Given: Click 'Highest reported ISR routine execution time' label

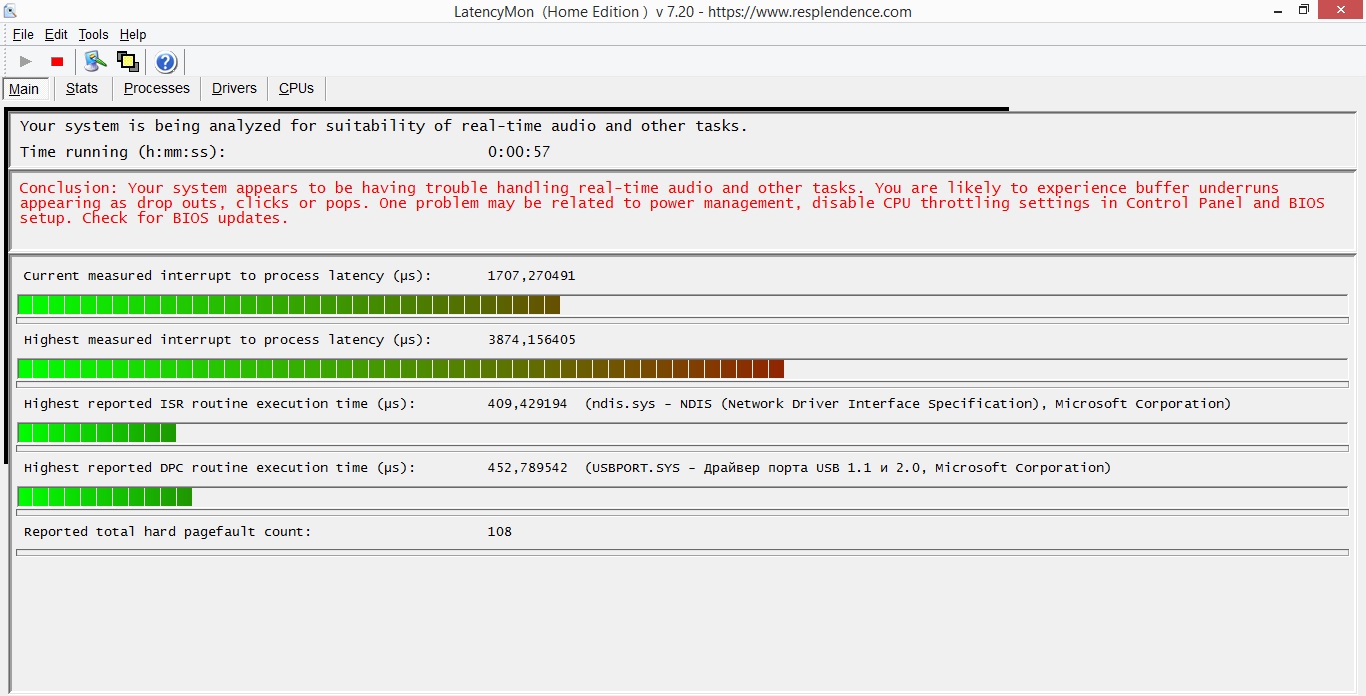Looking at the screenshot, I should tap(219, 404).
